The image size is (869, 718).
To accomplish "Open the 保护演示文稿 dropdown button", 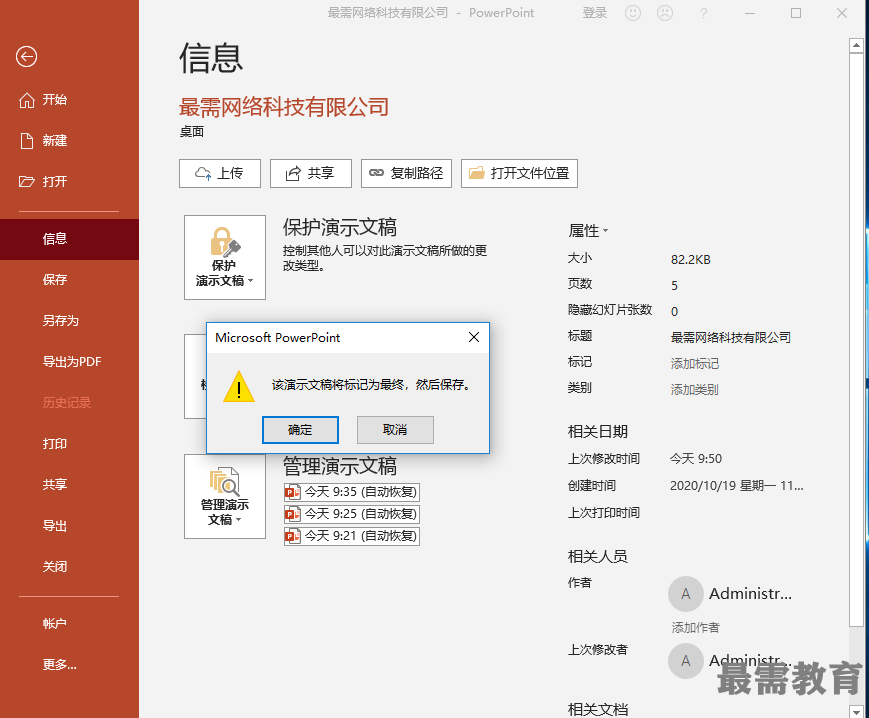I will (224, 258).
